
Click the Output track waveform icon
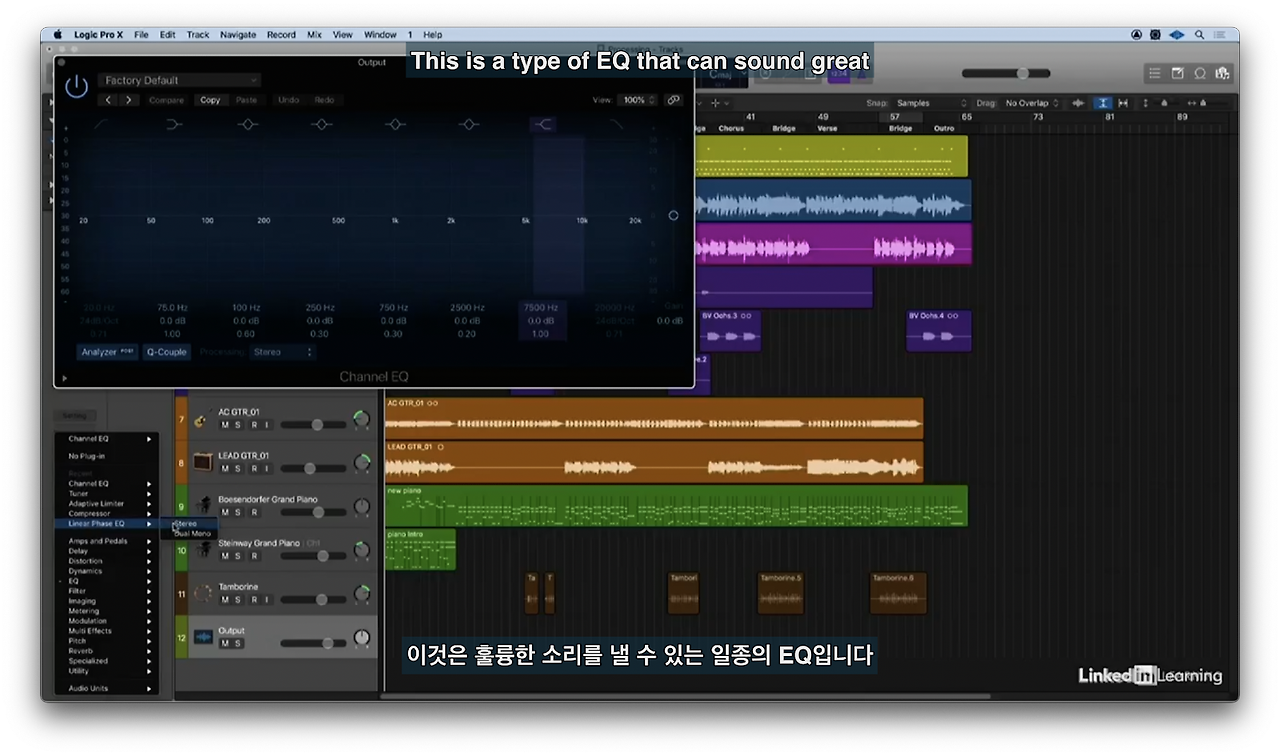click(x=203, y=637)
